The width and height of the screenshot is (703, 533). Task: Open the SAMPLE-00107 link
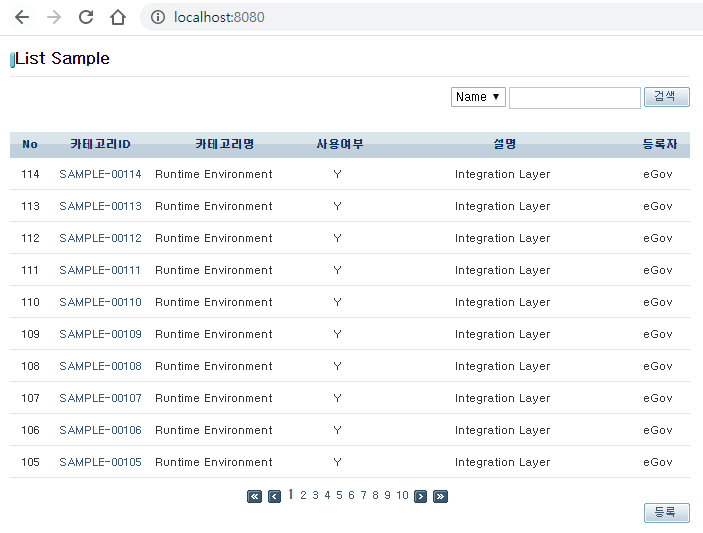click(x=100, y=398)
